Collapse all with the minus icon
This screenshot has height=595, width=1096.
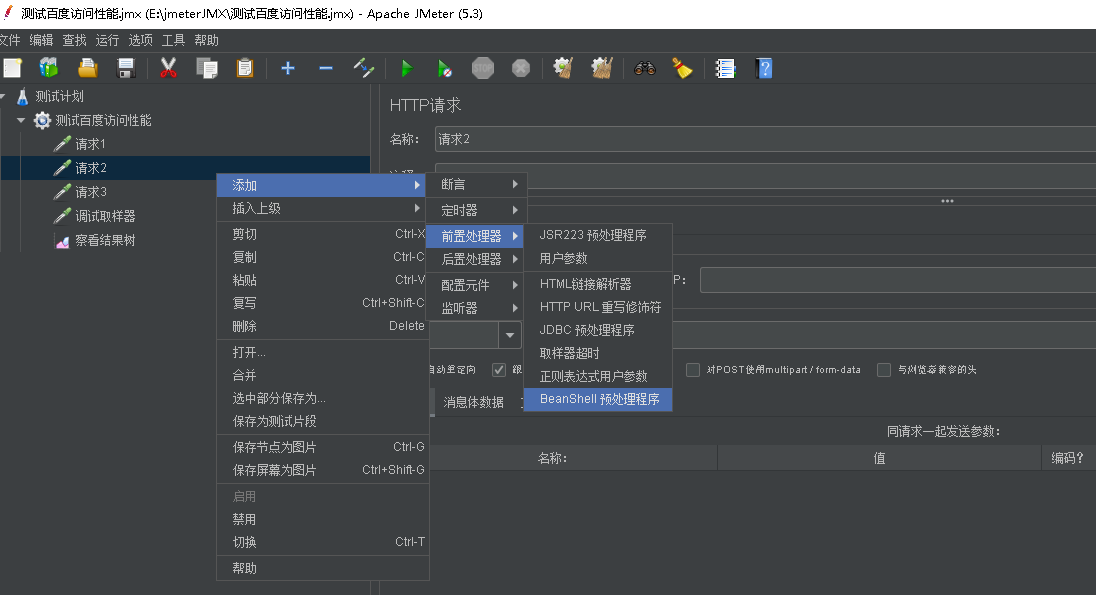click(x=326, y=68)
